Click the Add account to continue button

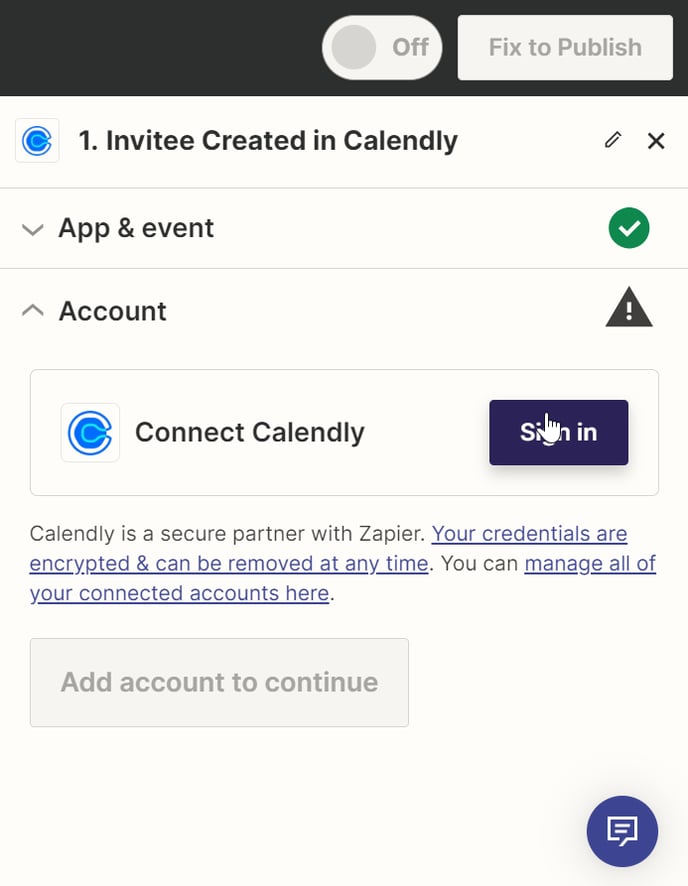219,682
